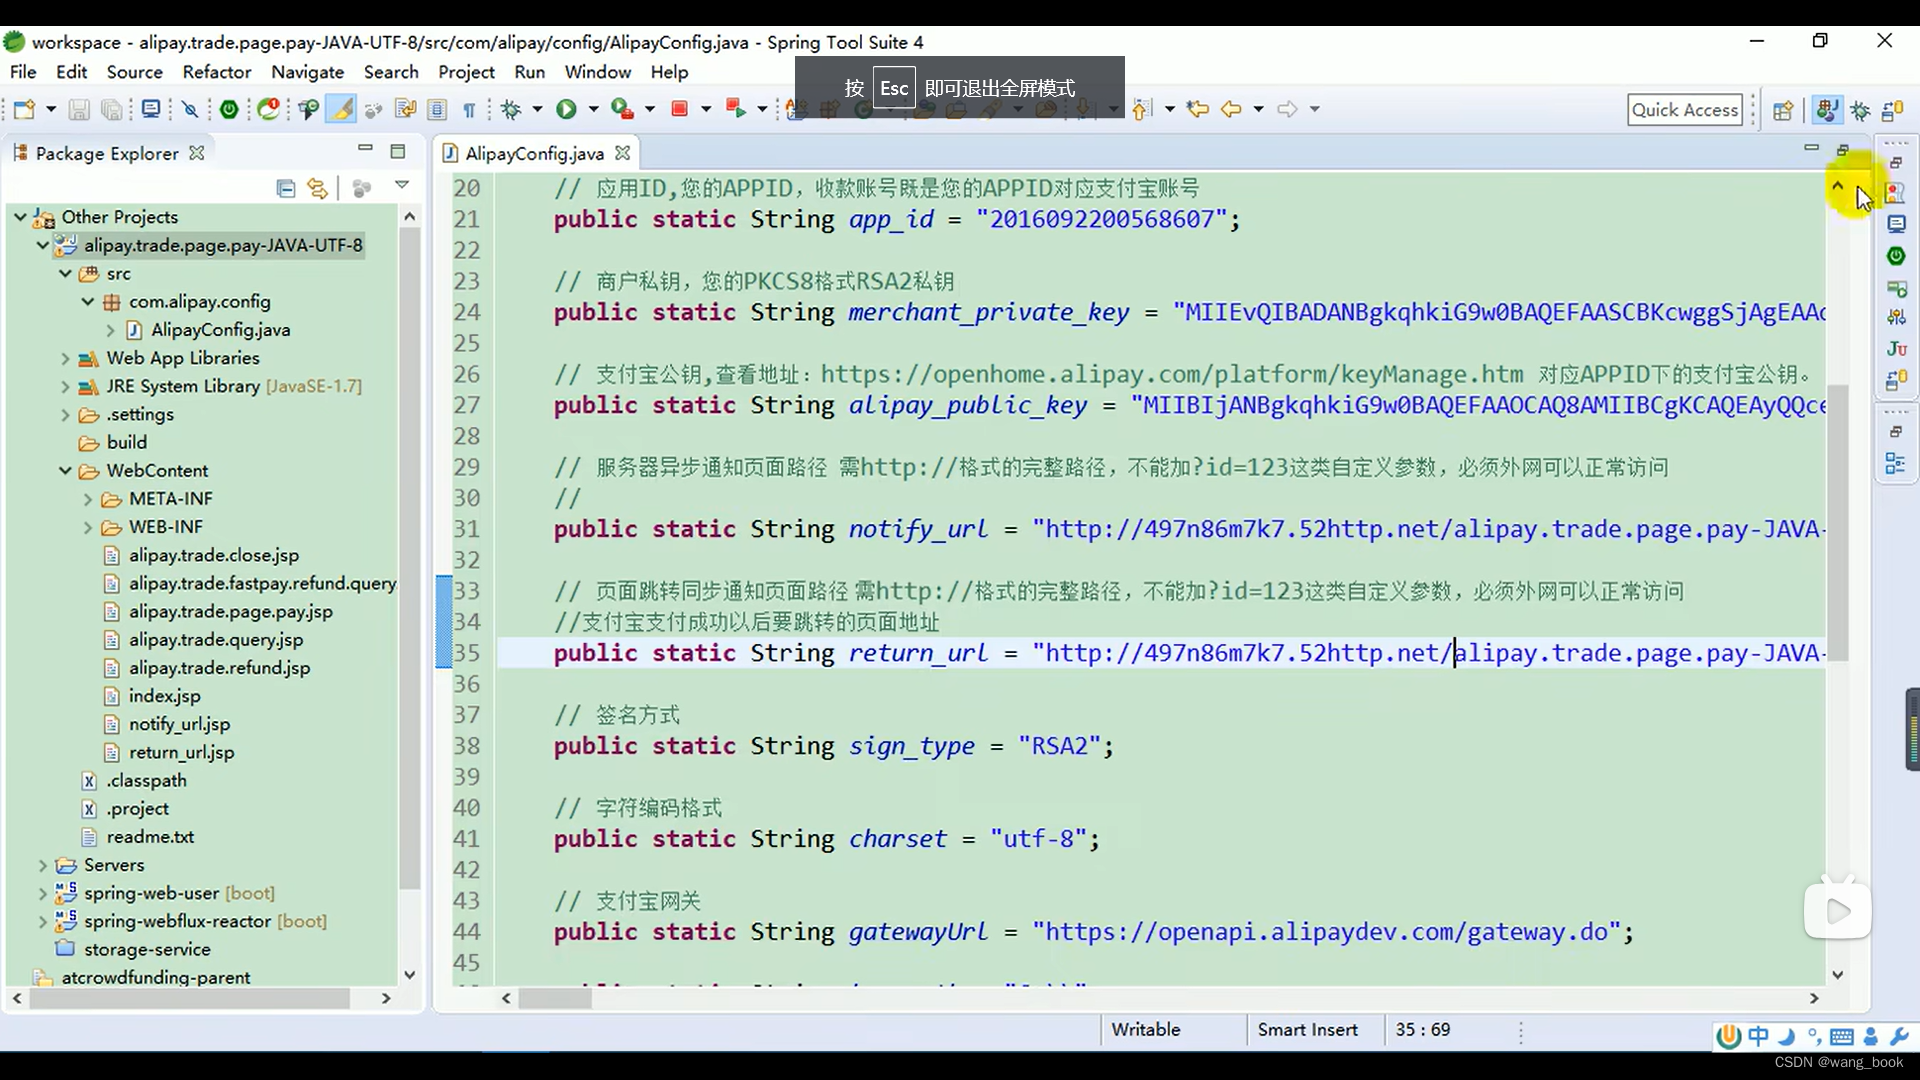Screen dimensions: 1920x1080
Task: Open the terminal console toolbar icon
Action: point(150,109)
